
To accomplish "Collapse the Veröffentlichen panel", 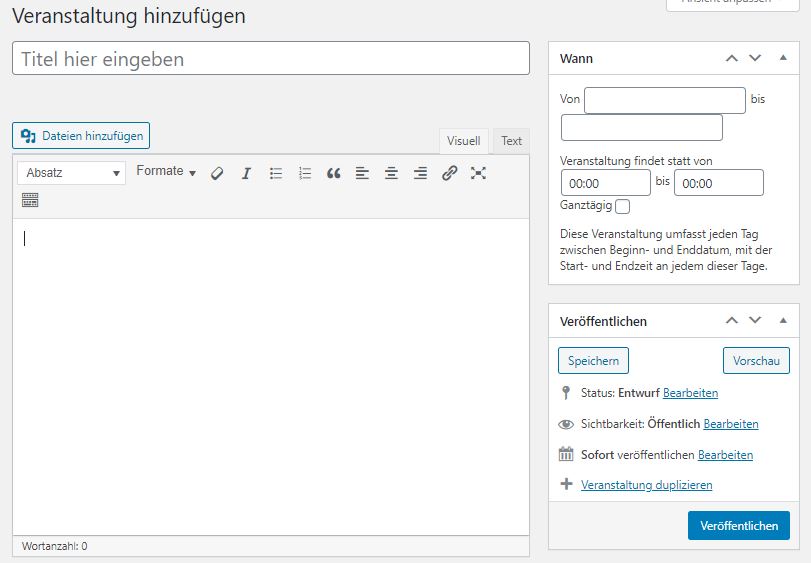I will (x=782, y=321).
